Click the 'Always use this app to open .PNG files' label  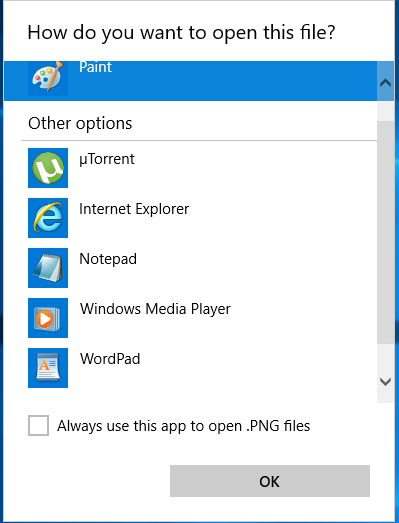[183, 426]
